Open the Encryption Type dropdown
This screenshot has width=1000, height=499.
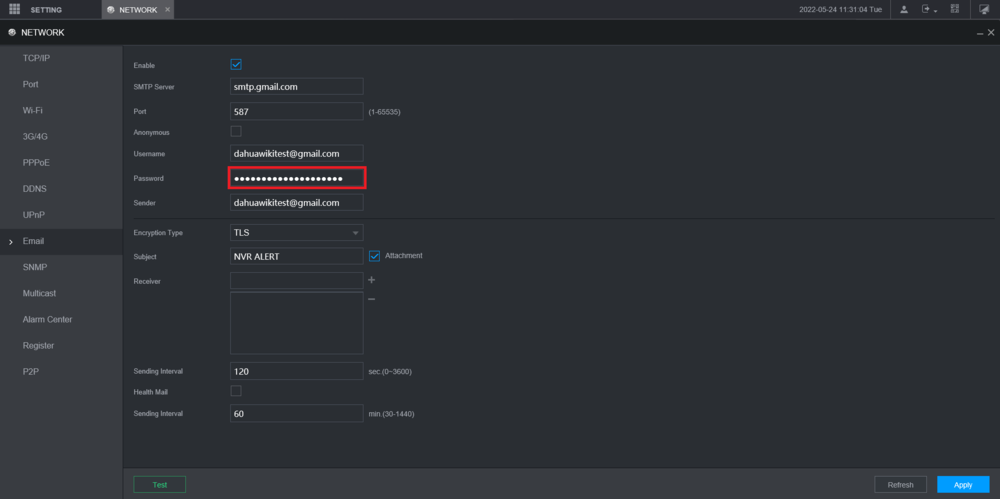point(296,233)
